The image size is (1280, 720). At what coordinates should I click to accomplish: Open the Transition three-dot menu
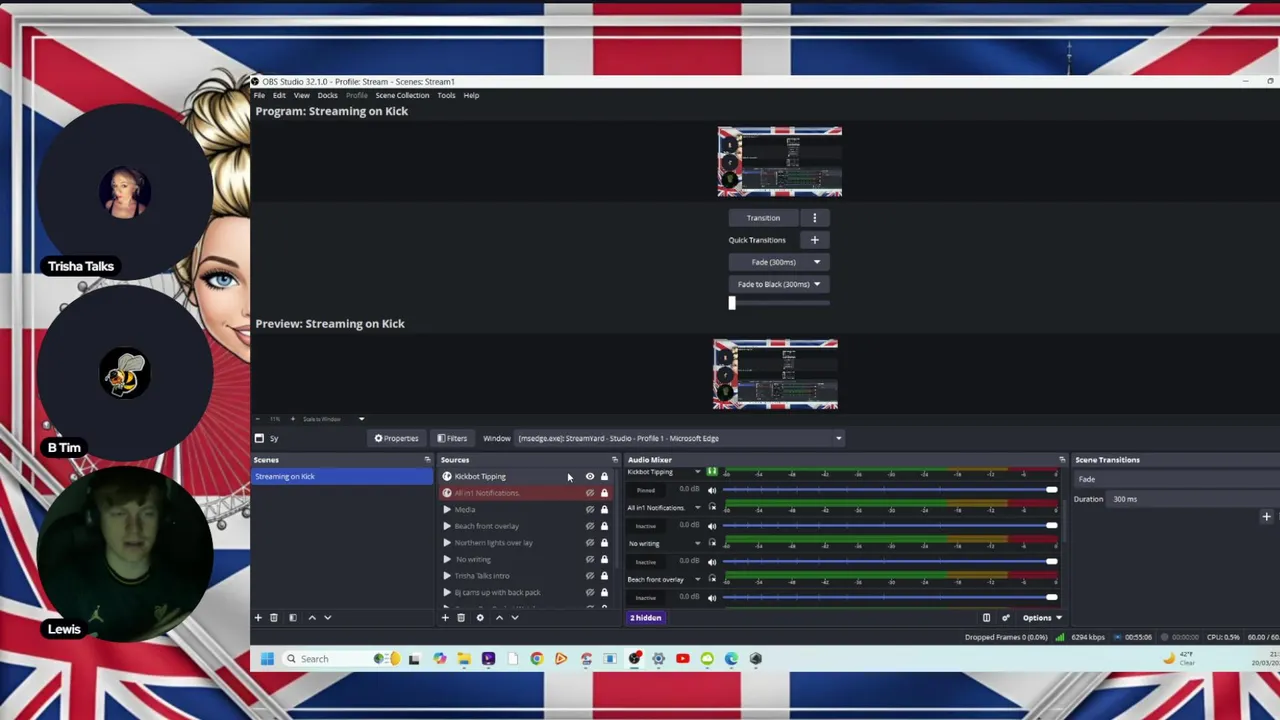coord(814,218)
